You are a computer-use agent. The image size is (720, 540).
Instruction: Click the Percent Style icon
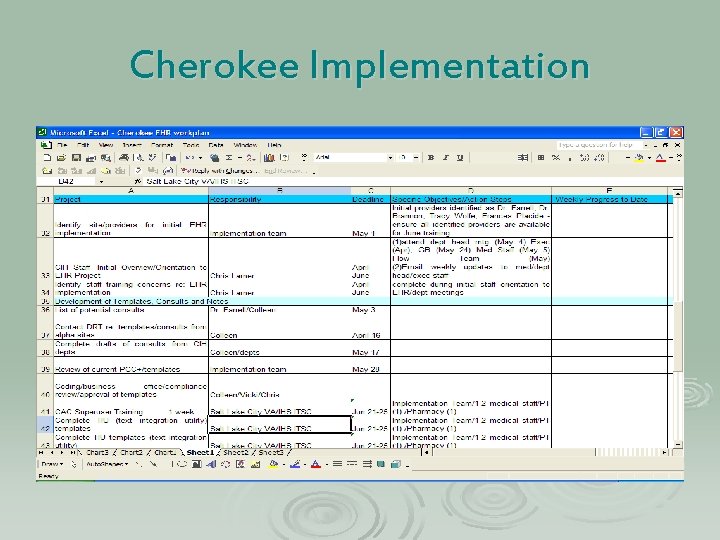pos(556,158)
